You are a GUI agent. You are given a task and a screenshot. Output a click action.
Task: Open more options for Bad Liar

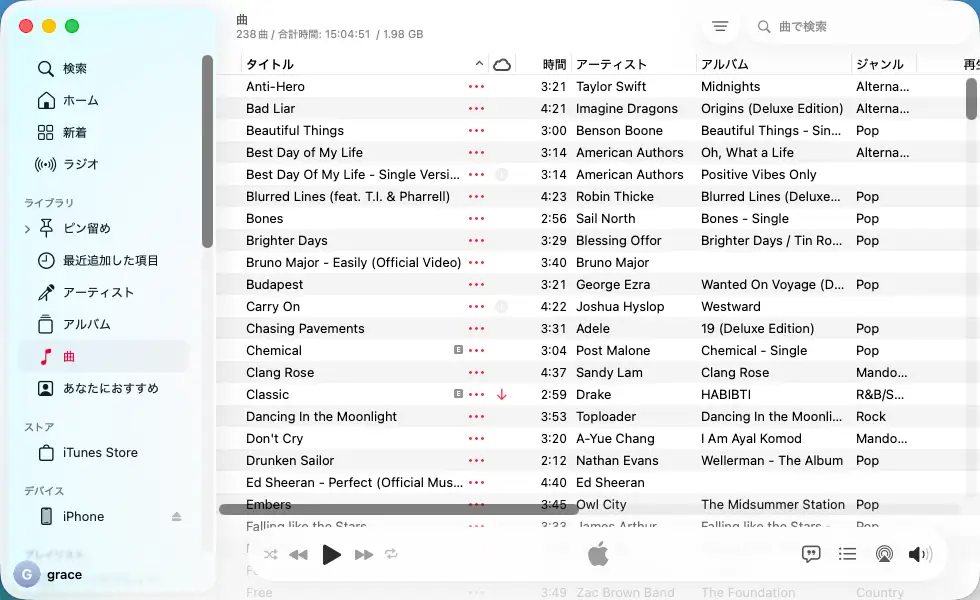tap(476, 108)
